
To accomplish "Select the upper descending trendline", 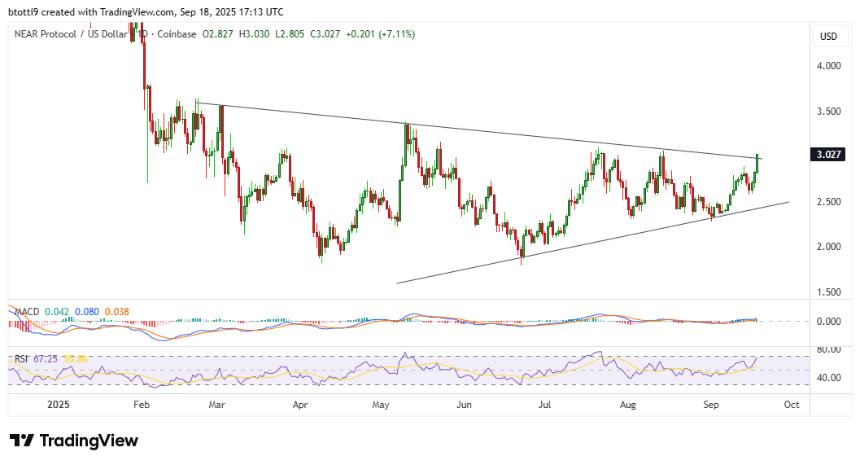I will [500, 136].
